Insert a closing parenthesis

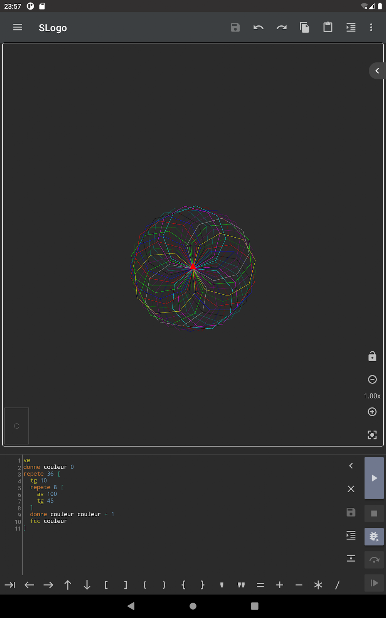tap(164, 585)
